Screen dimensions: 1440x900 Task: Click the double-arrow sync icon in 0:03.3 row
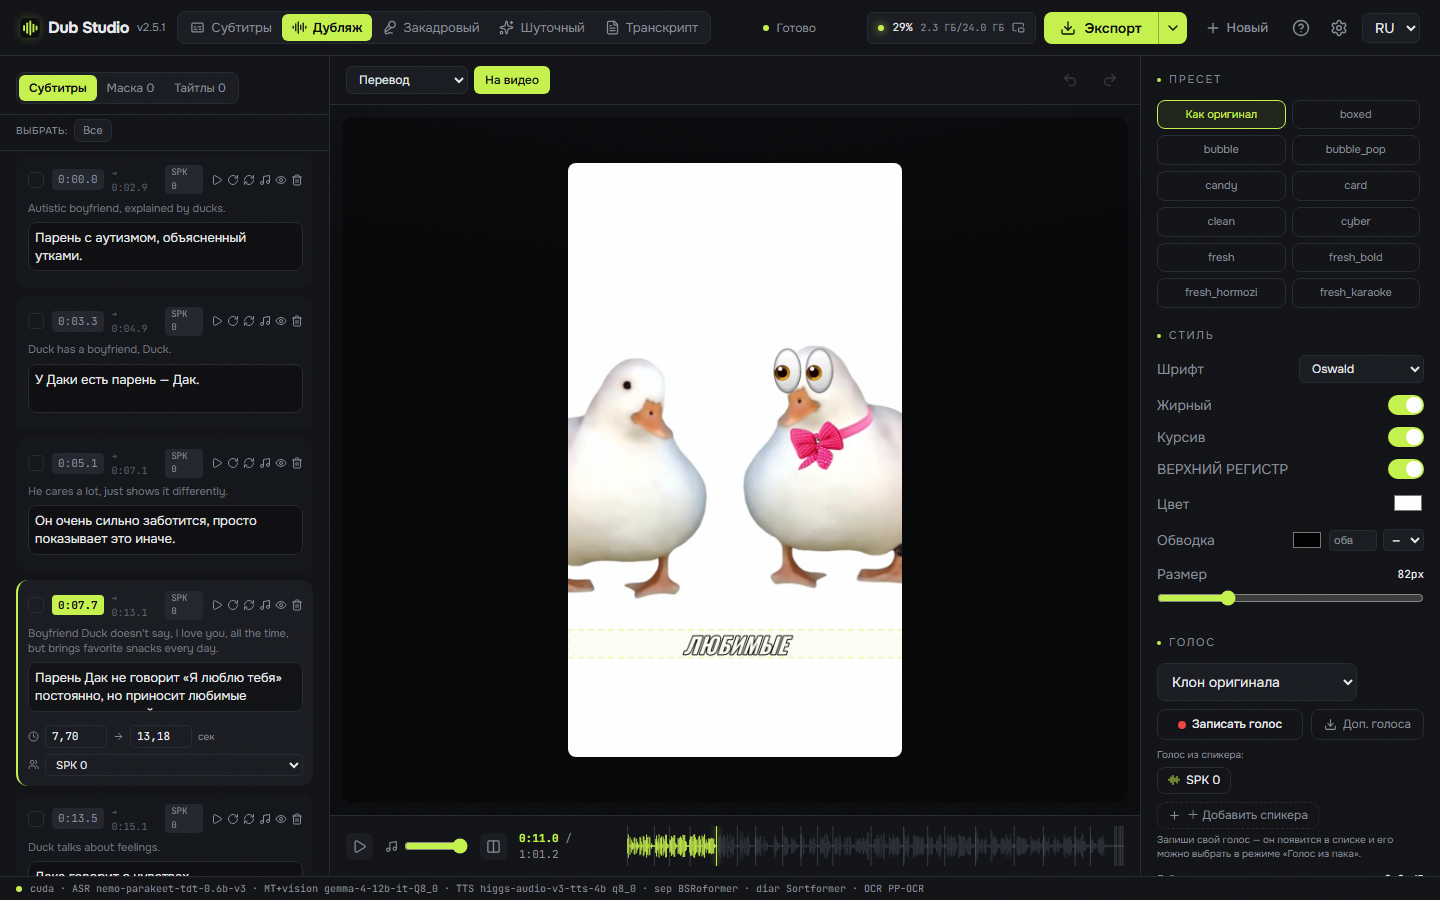(x=249, y=321)
